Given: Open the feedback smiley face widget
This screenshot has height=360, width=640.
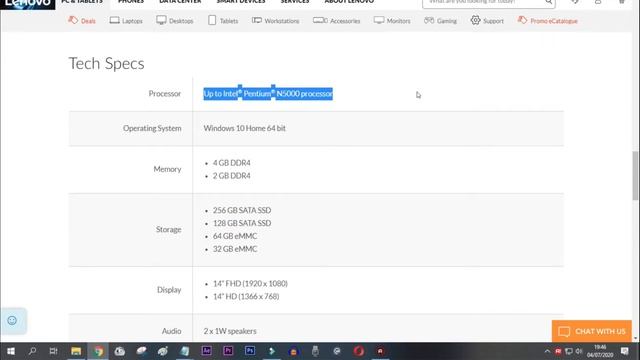Looking at the screenshot, I should pos(12,320).
